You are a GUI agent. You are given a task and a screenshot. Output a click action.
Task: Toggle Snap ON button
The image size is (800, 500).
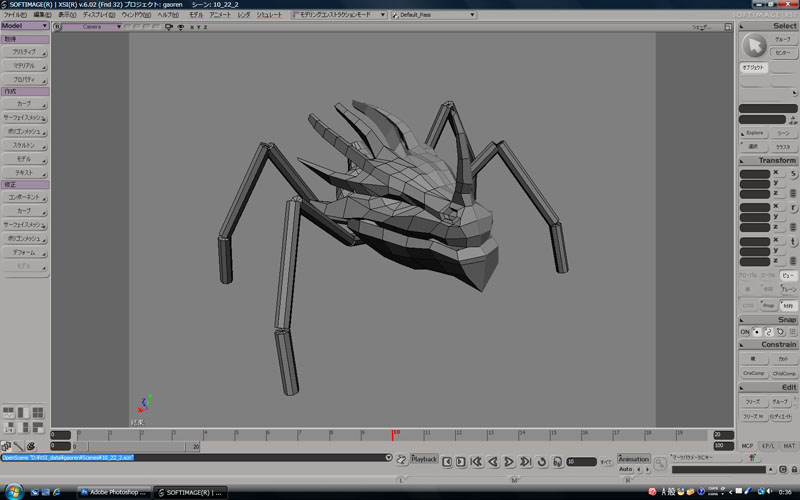point(744,331)
